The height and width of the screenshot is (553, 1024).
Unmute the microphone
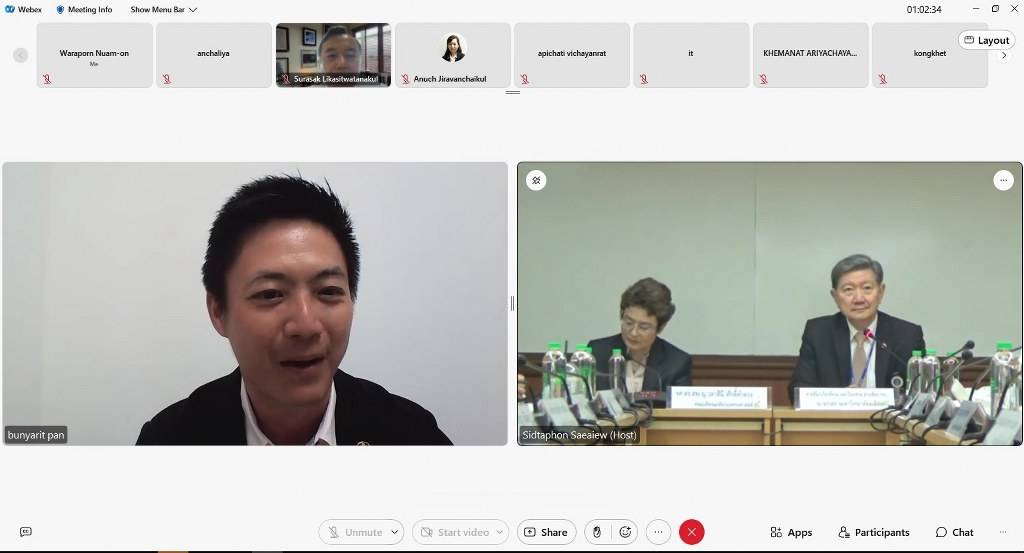point(355,532)
